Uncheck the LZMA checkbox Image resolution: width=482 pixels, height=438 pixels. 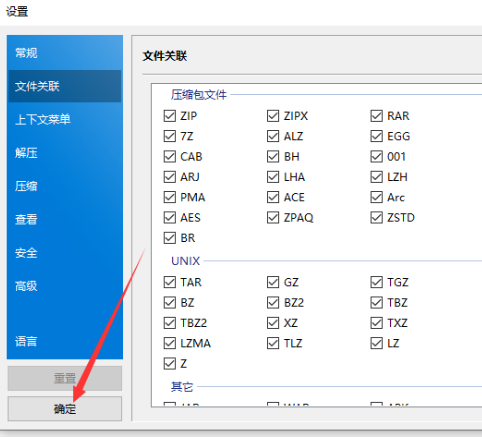170,343
